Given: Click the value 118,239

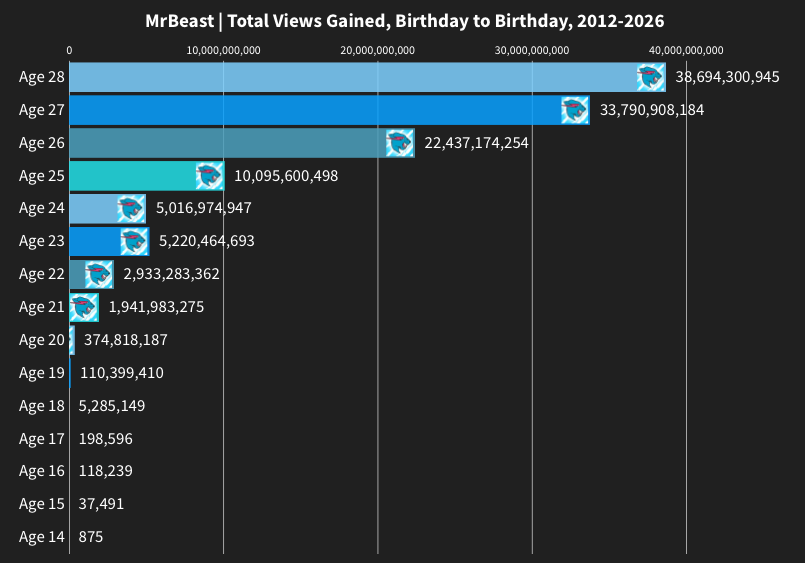Looking at the screenshot, I should tap(106, 471).
